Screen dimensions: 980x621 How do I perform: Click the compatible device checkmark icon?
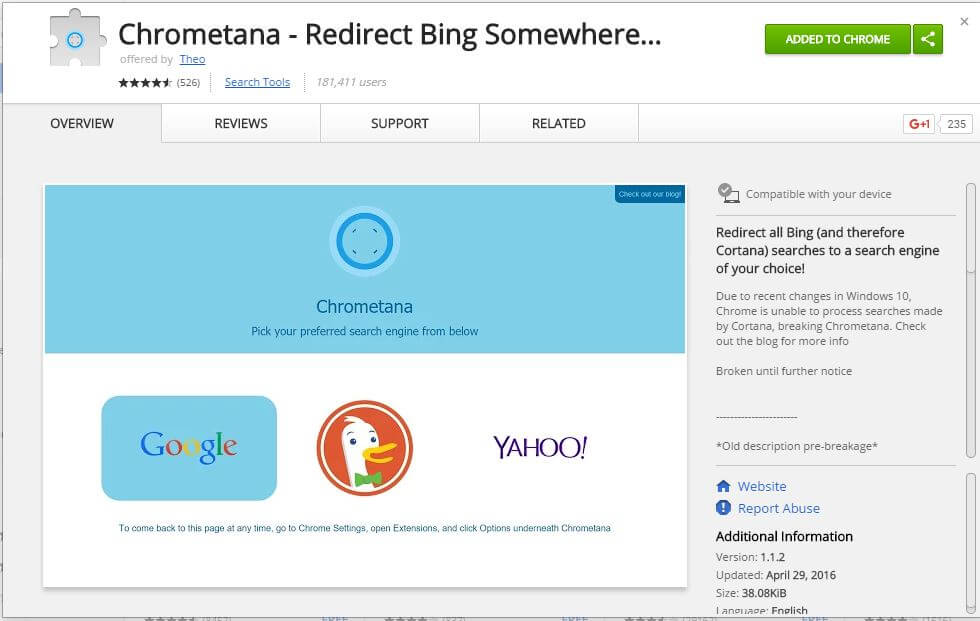click(x=728, y=193)
